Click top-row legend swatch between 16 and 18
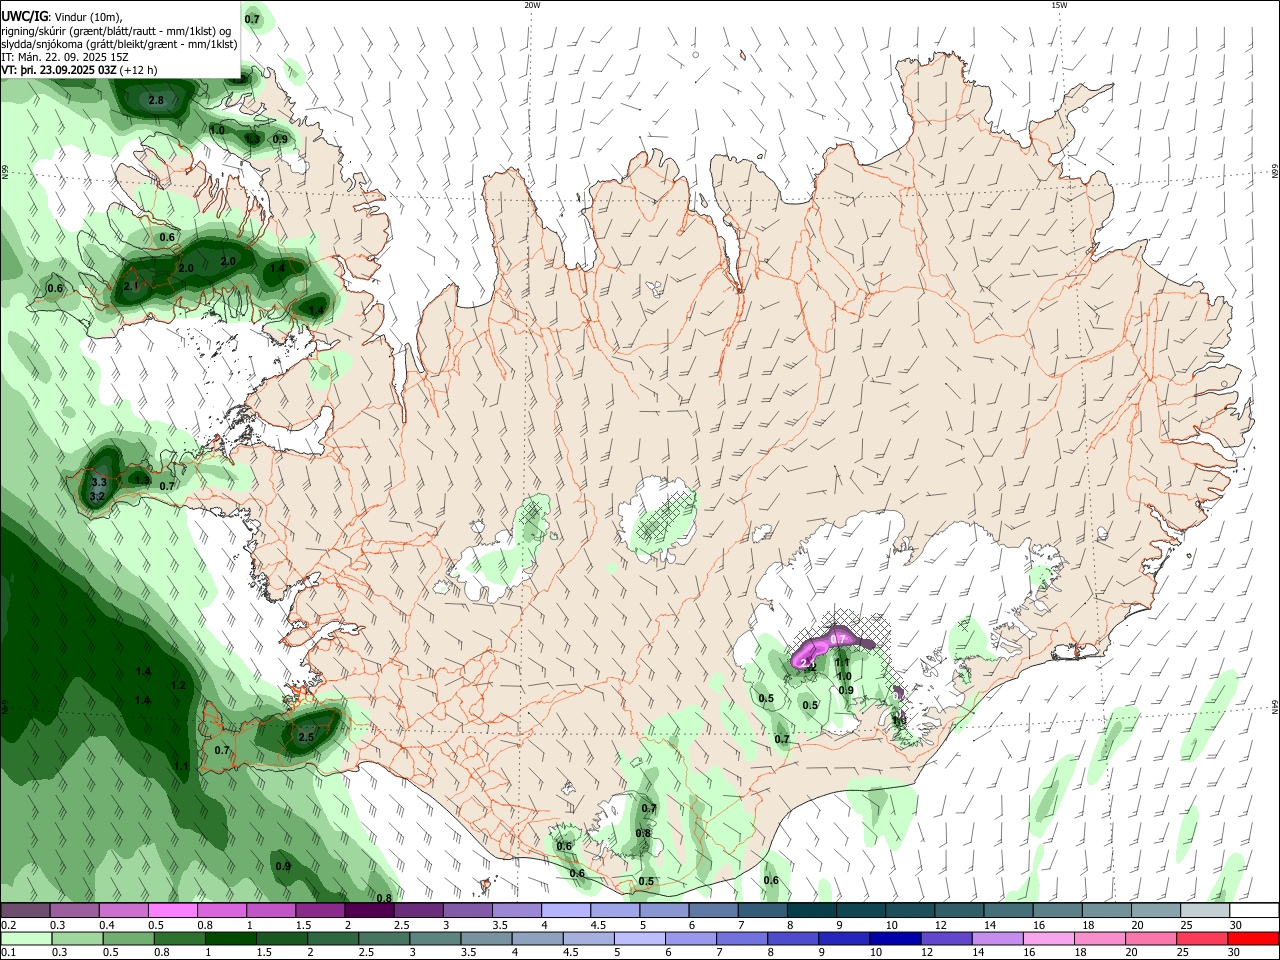The image size is (1280, 960). pos(1058,911)
